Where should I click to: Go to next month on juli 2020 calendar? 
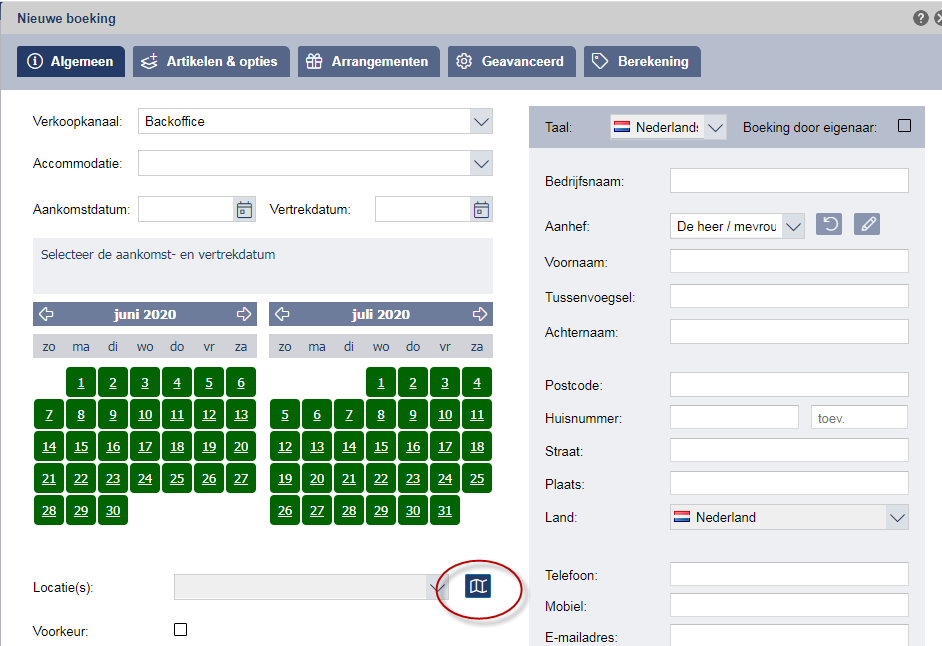[x=479, y=314]
